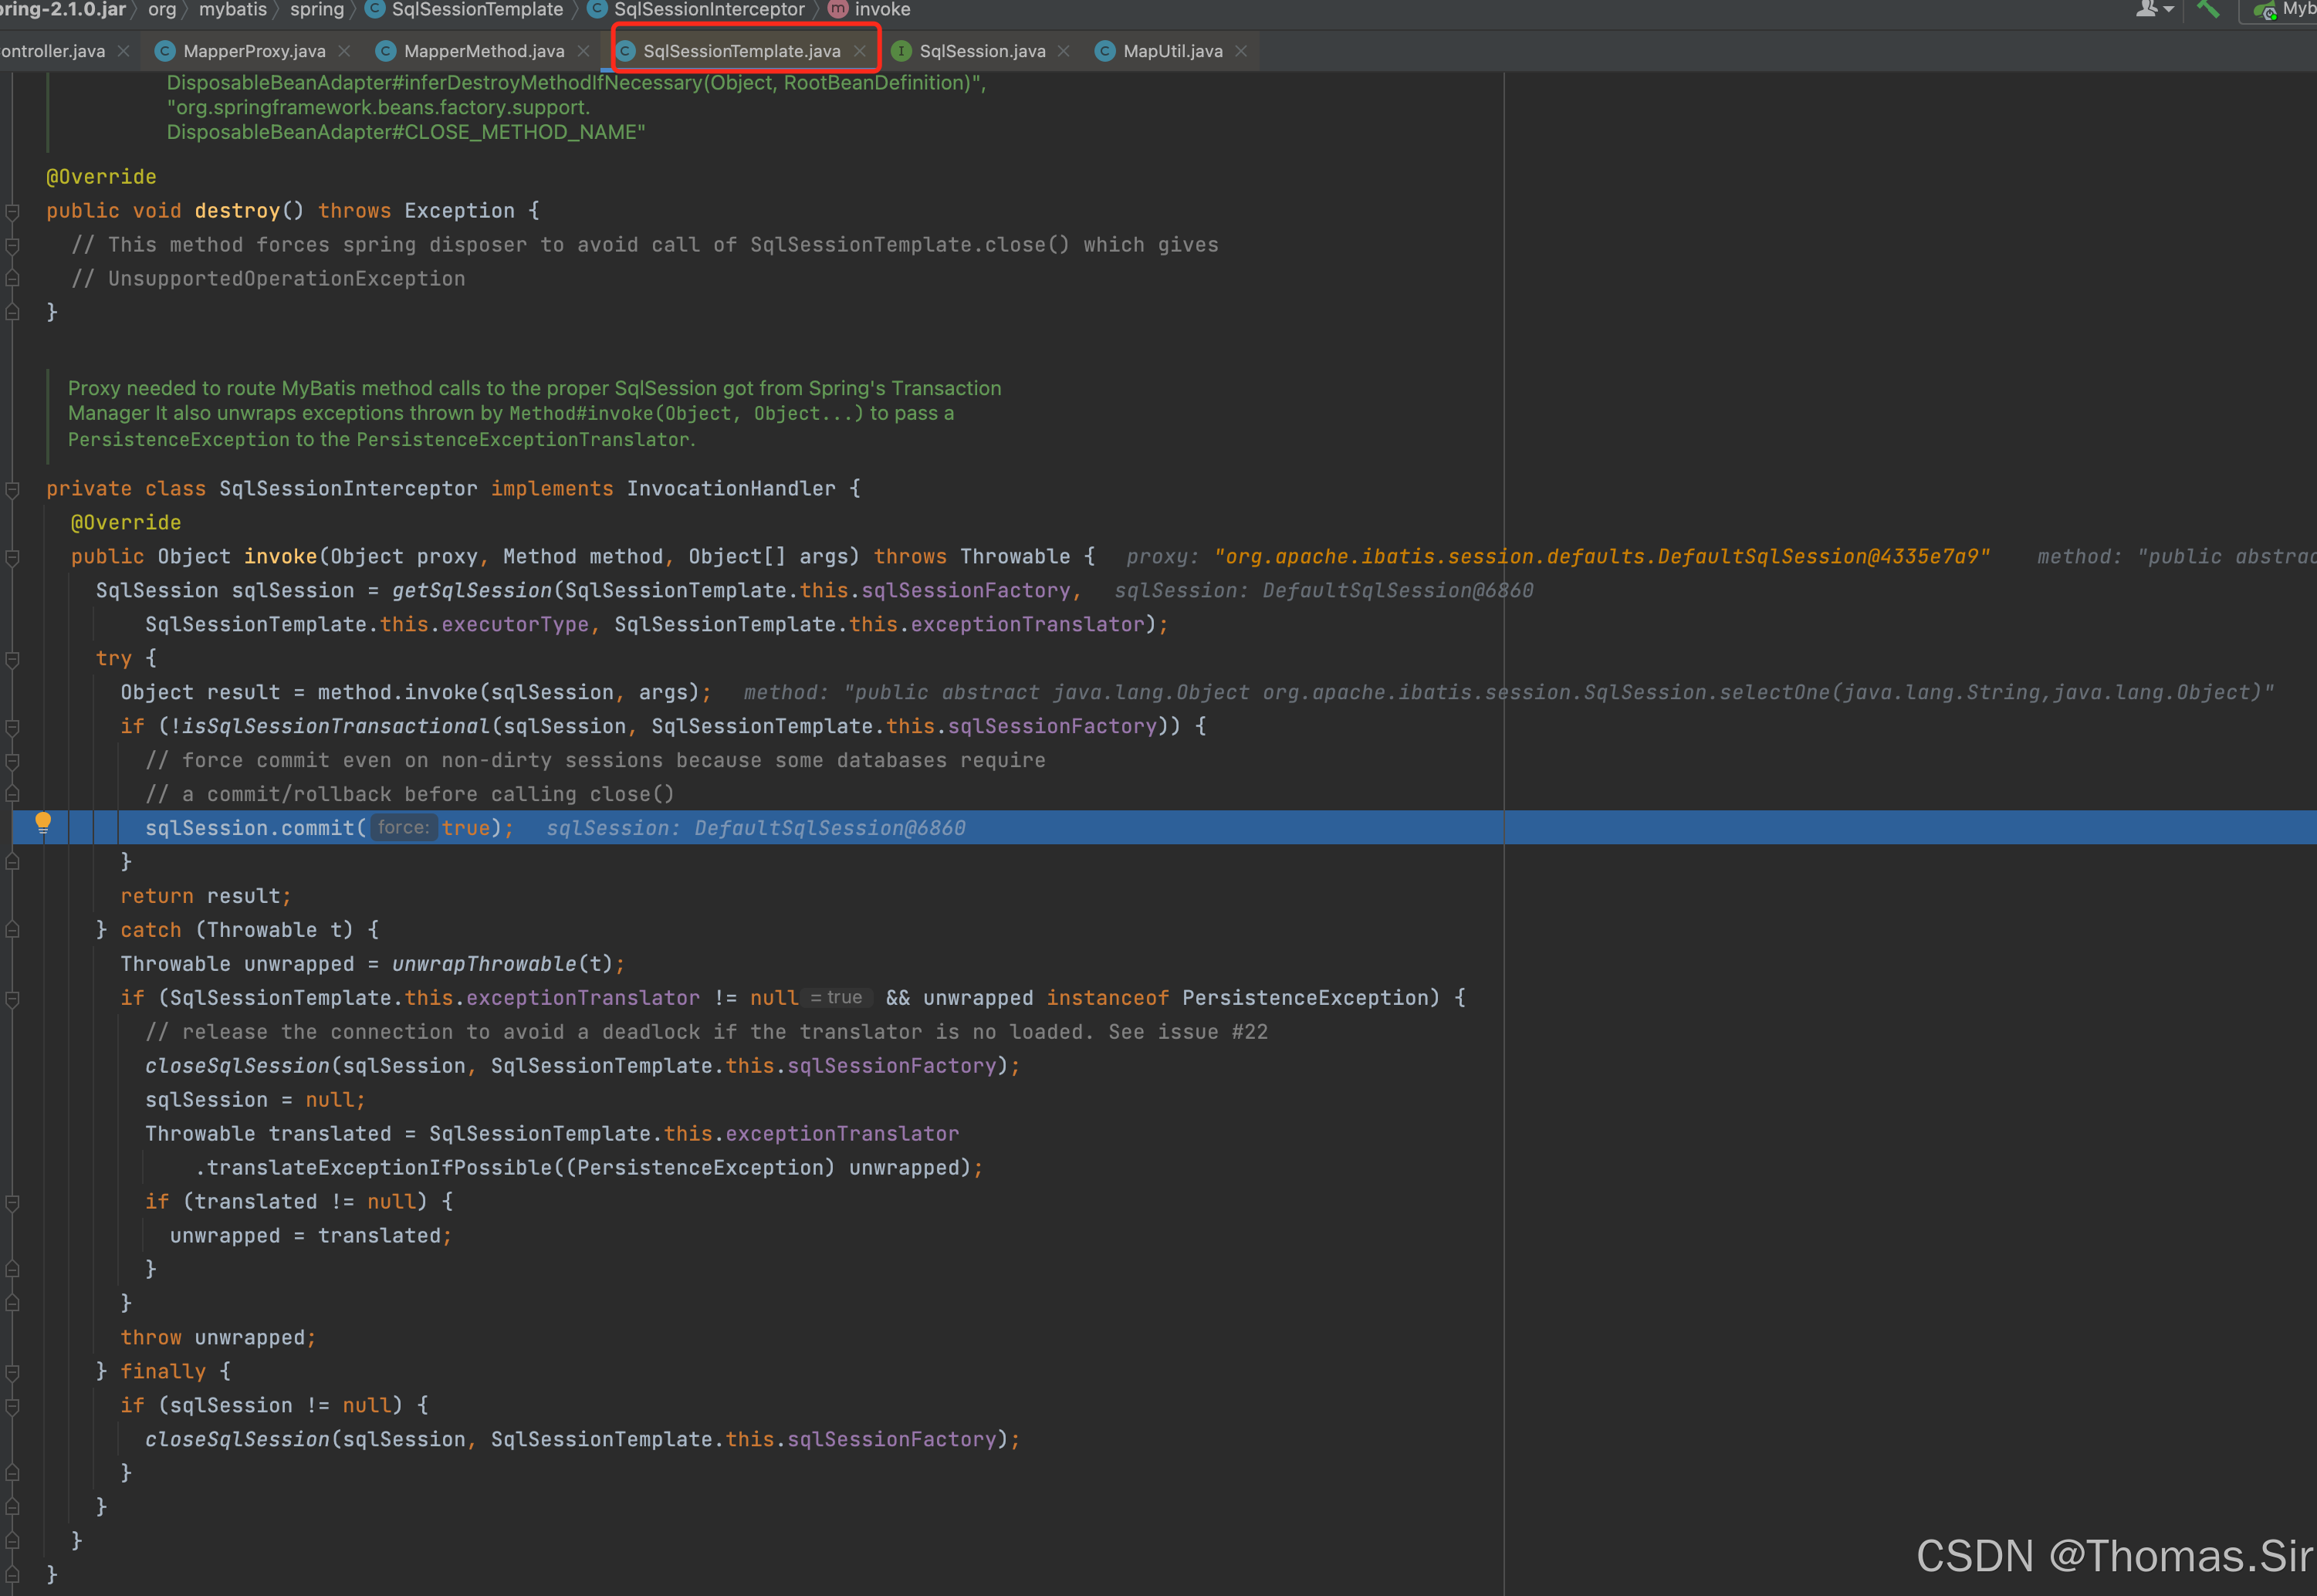Image resolution: width=2317 pixels, height=1596 pixels.
Task: Click SqlSessionInterceptor in the breadcrumb bar
Action: point(709,10)
